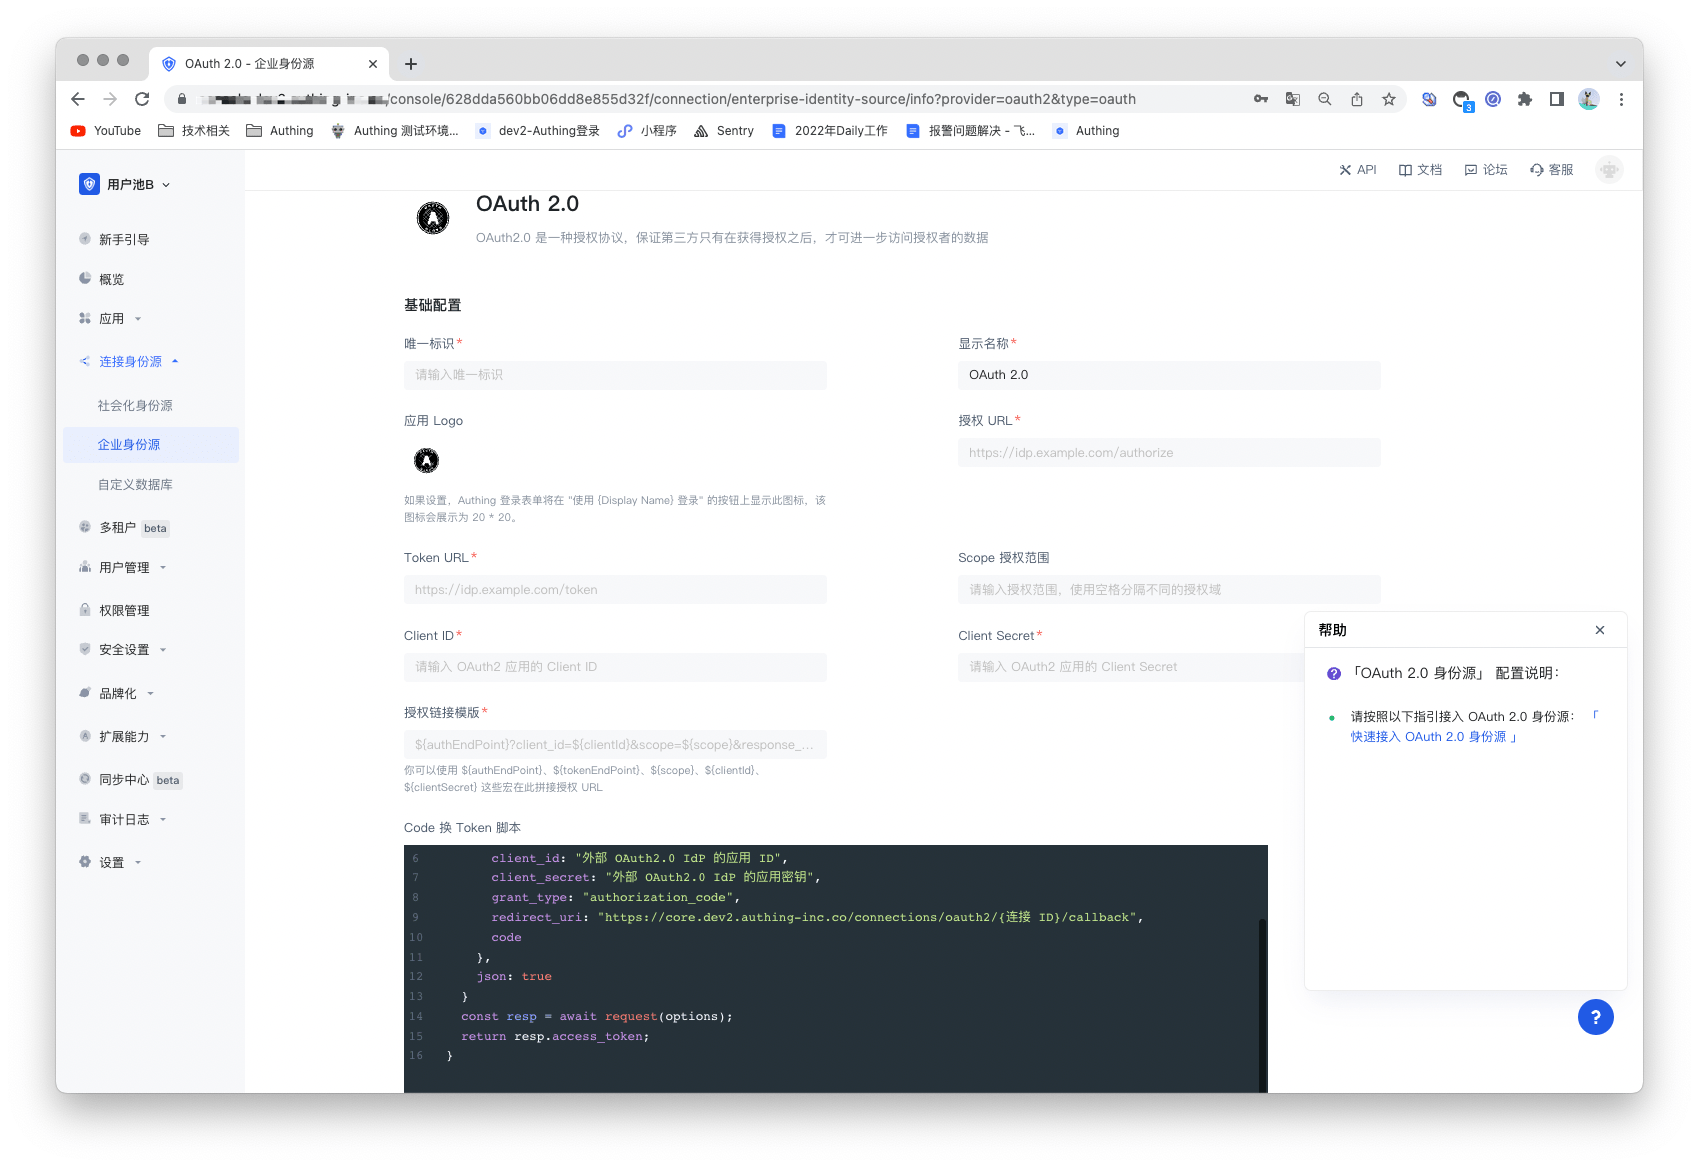Expand the 应用 sidebar menu

click(x=111, y=319)
